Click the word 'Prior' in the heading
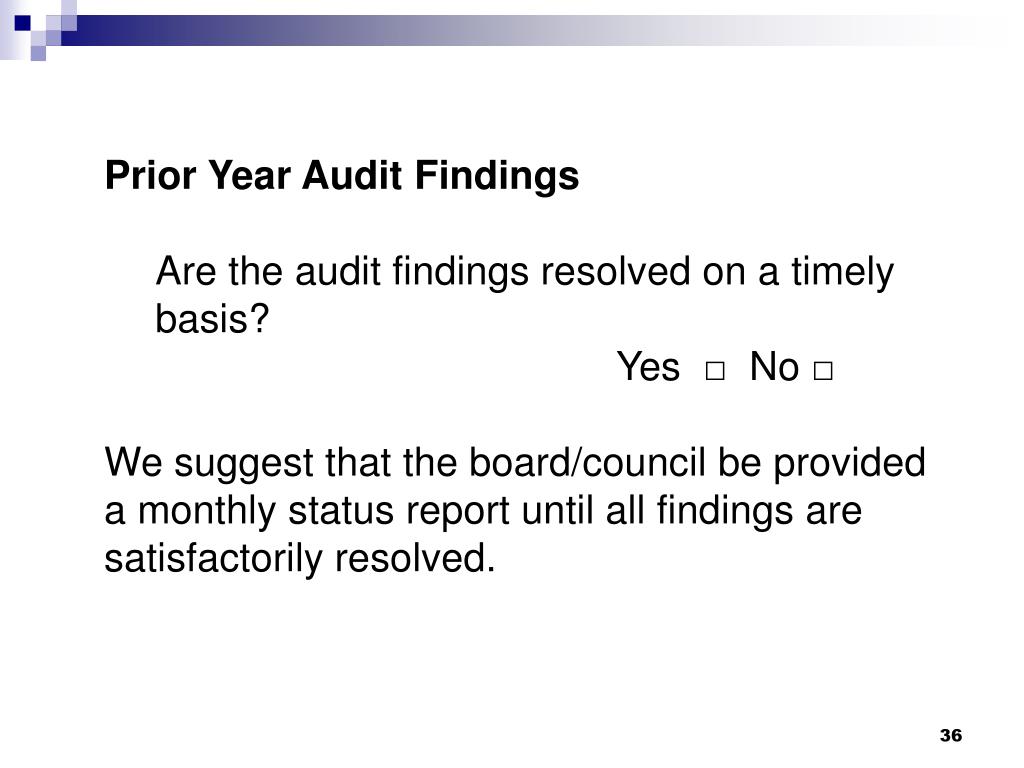1024x768 pixels. click(150, 176)
